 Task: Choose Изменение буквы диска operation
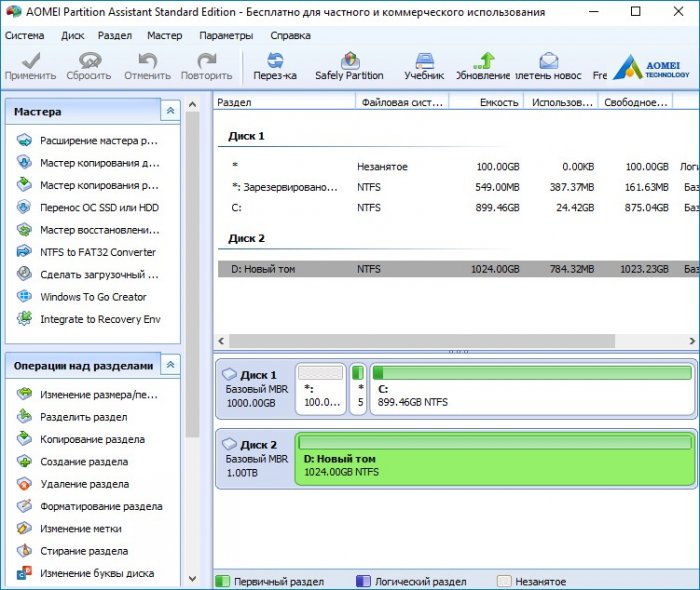pyautogui.click(x=85, y=573)
